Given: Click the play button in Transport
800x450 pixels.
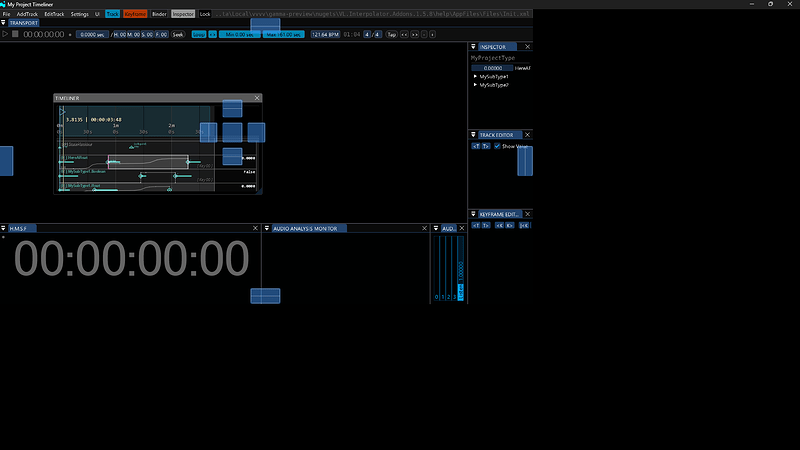Looking at the screenshot, I should coord(5,34).
